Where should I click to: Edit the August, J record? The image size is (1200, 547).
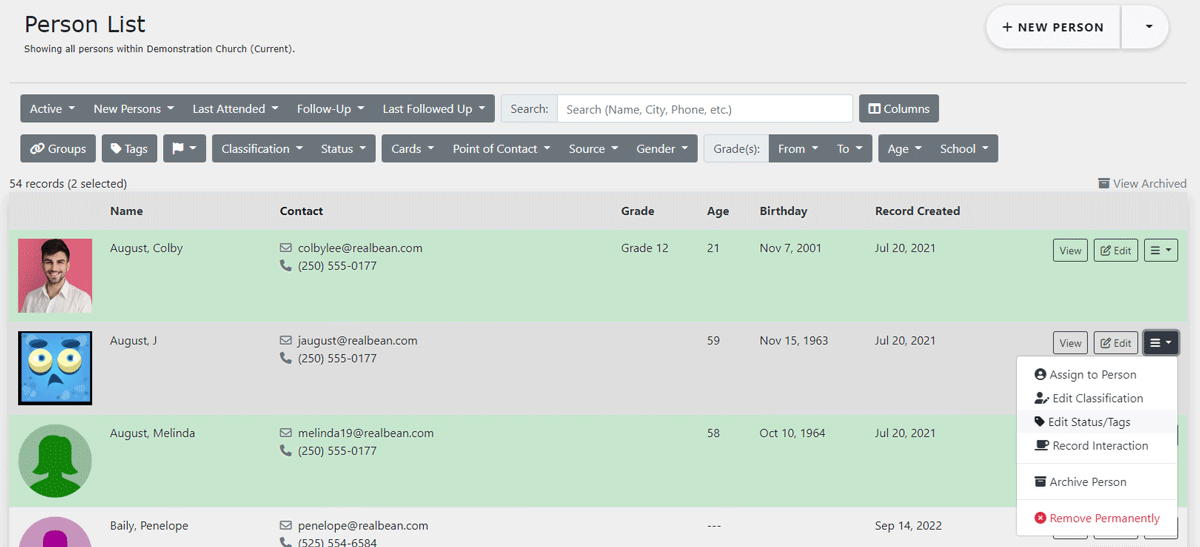(1116, 343)
